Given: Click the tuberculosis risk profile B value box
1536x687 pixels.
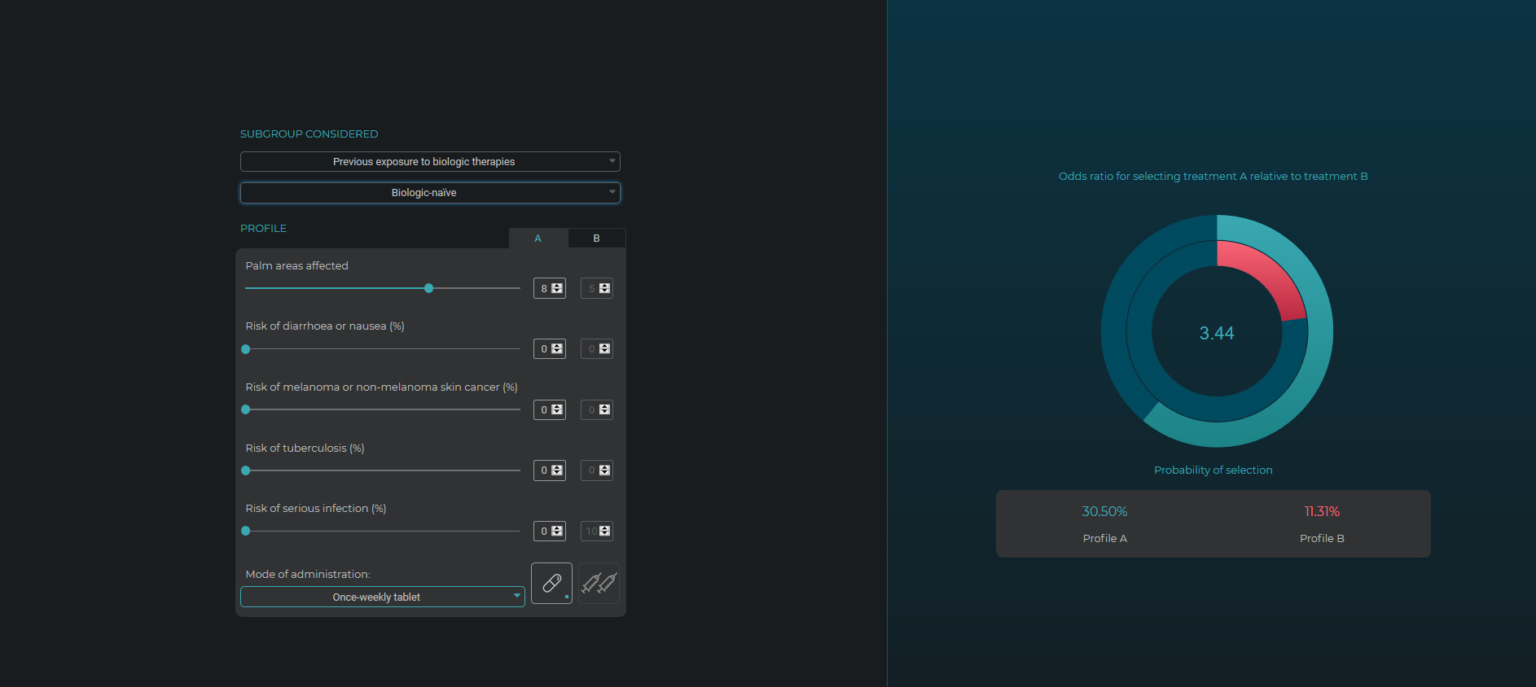Looking at the screenshot, I should click(x=597, y=470).
